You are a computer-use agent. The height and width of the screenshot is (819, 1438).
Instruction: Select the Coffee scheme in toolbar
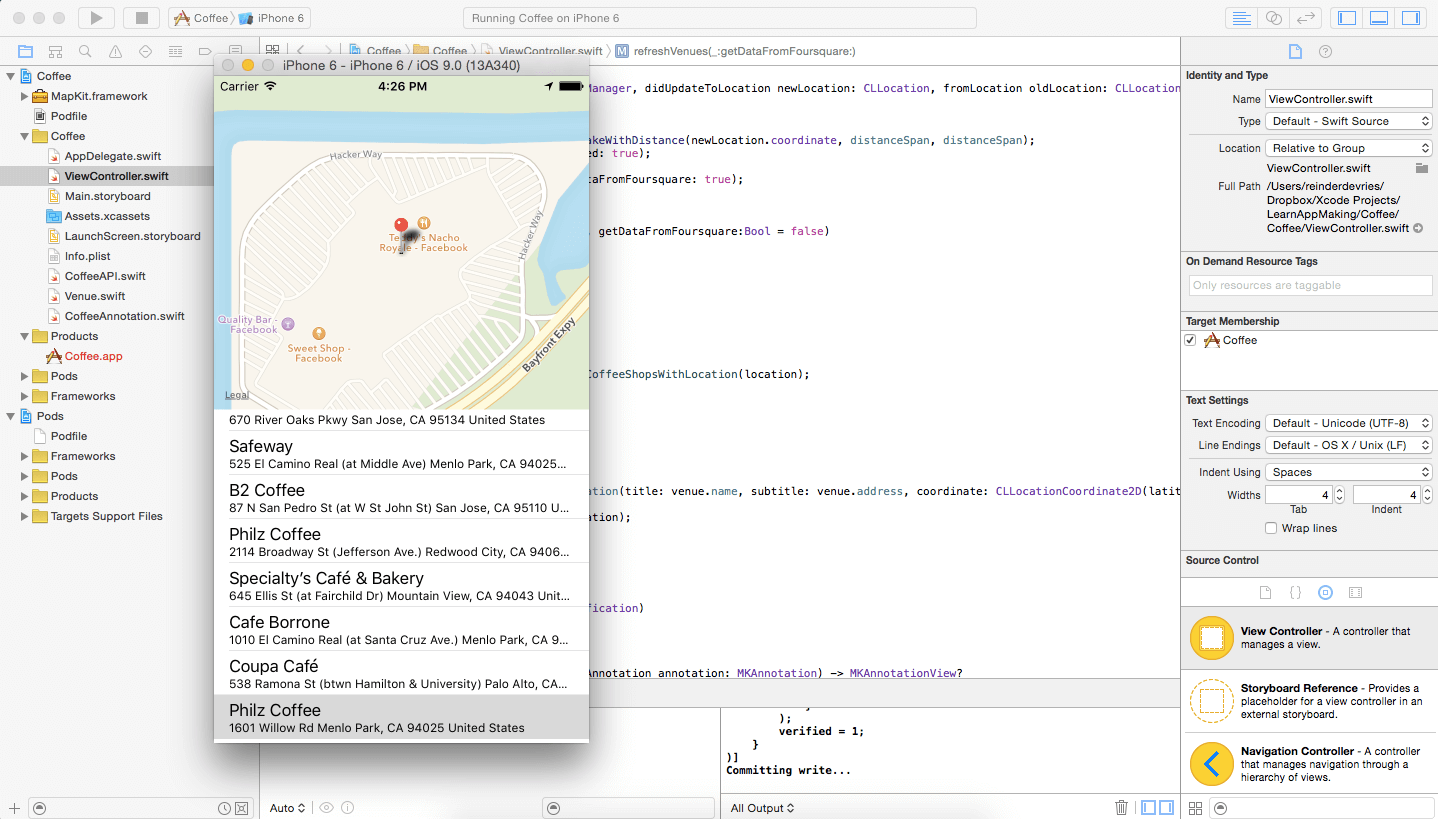(x=202, y=18)
